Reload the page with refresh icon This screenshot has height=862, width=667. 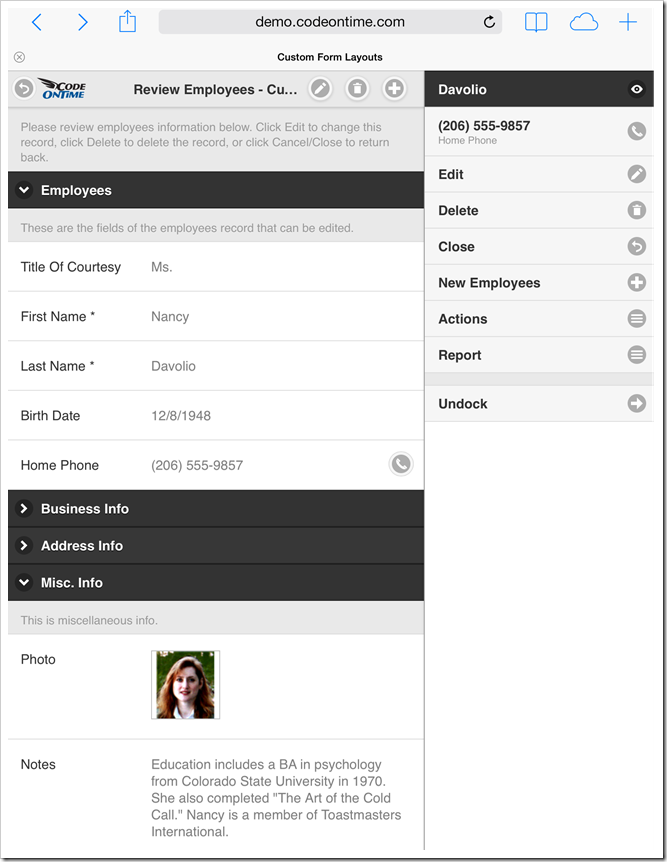[x=490, y=22]
